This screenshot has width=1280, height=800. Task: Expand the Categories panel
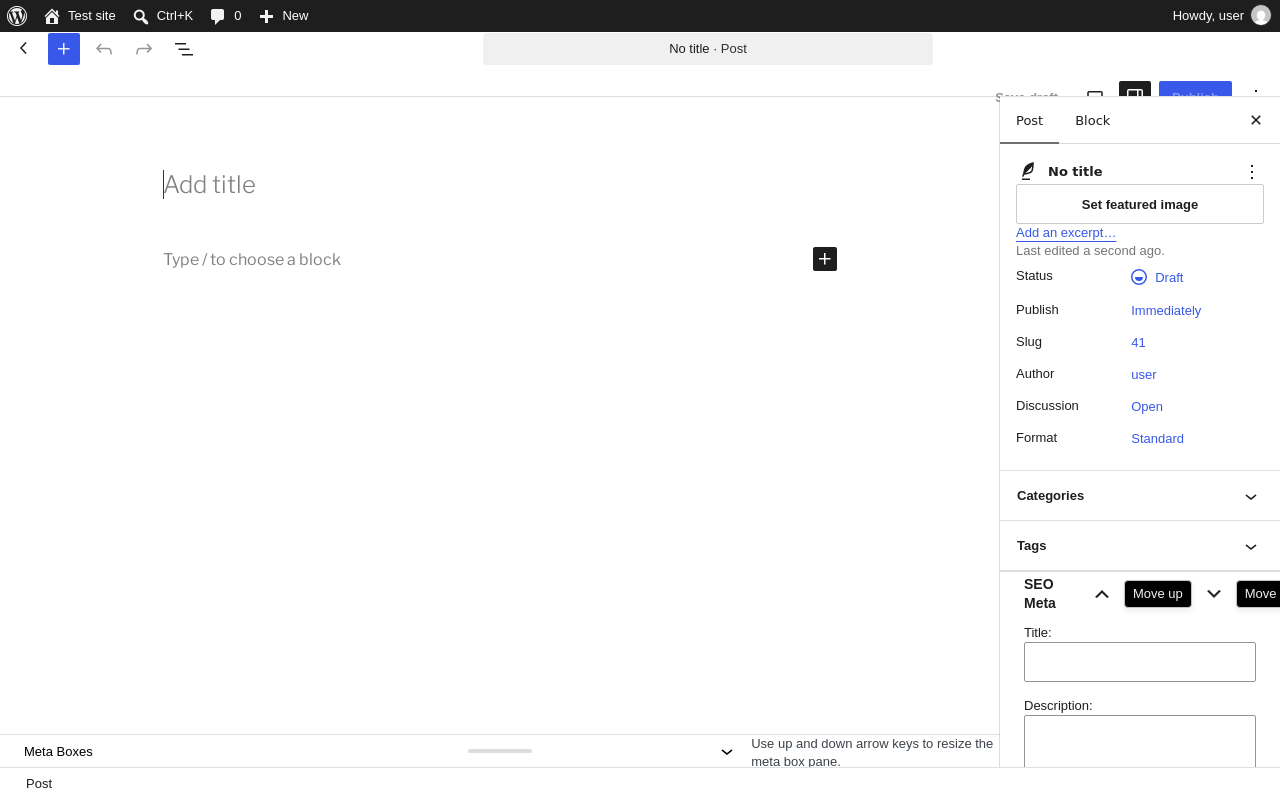pyautogui.click(x=1140, y=496)
